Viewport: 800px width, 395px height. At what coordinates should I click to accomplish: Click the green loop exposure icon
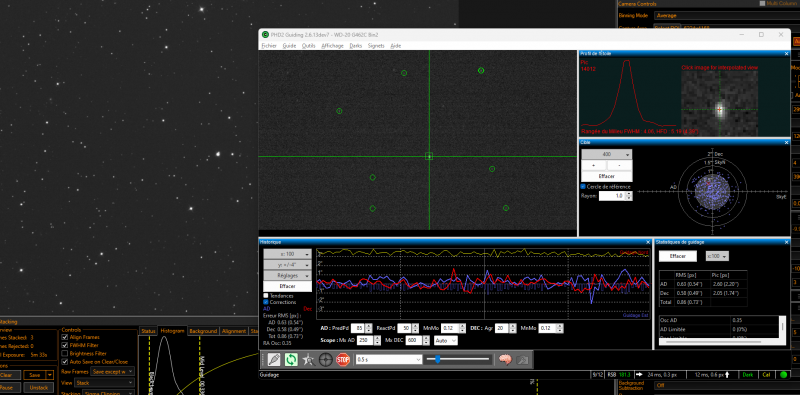click(291, 360)
